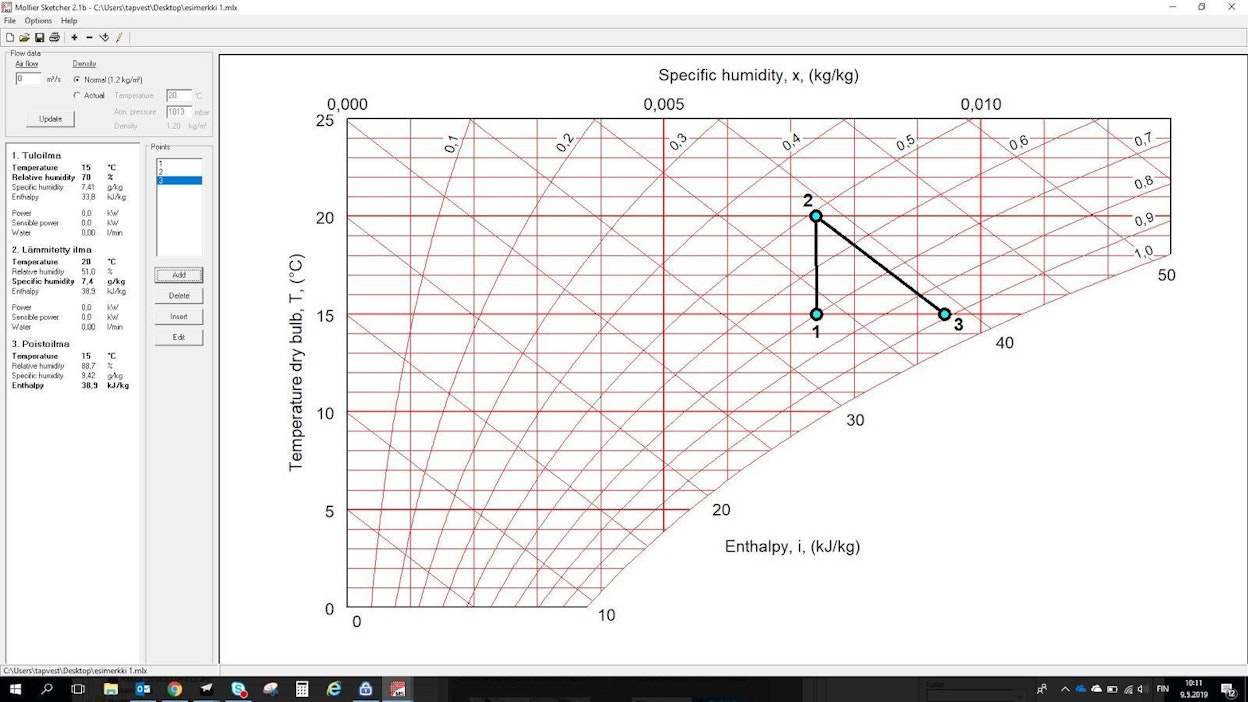1248x702 pixels.
Task: Remove a point with the minus toolbar icon
Action: point(89,37)
